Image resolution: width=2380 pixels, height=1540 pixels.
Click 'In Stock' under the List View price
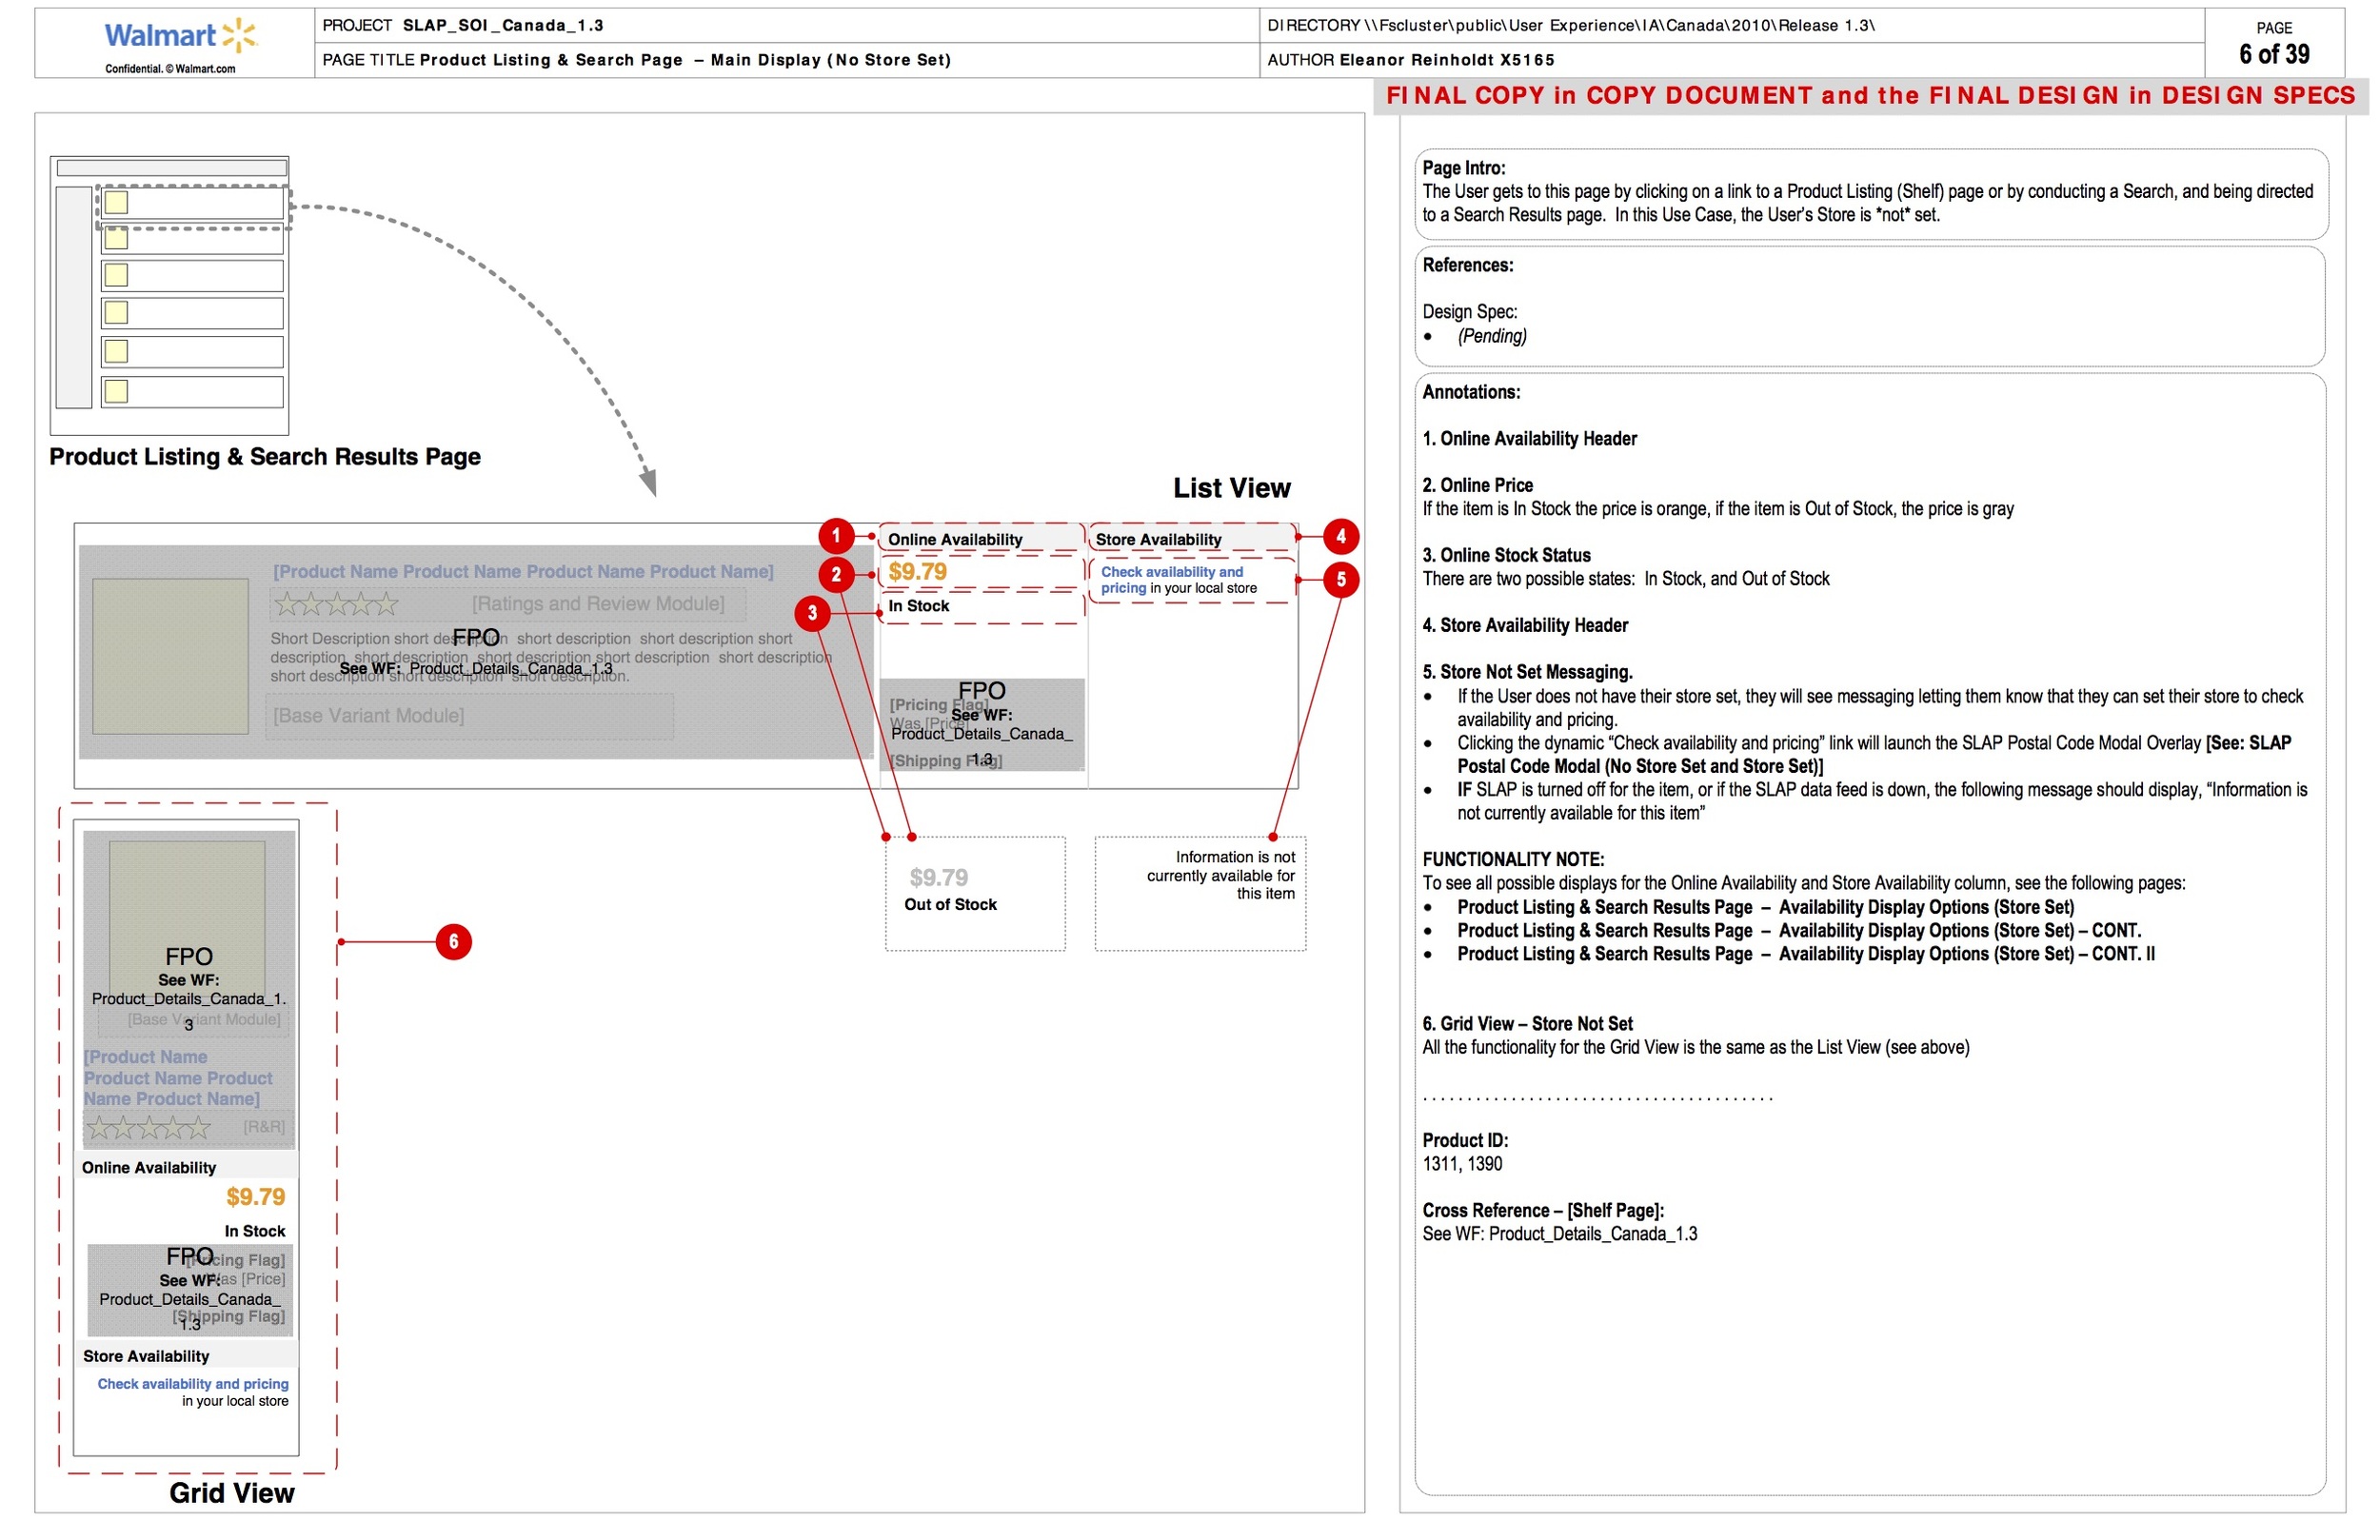coord(918,606)
